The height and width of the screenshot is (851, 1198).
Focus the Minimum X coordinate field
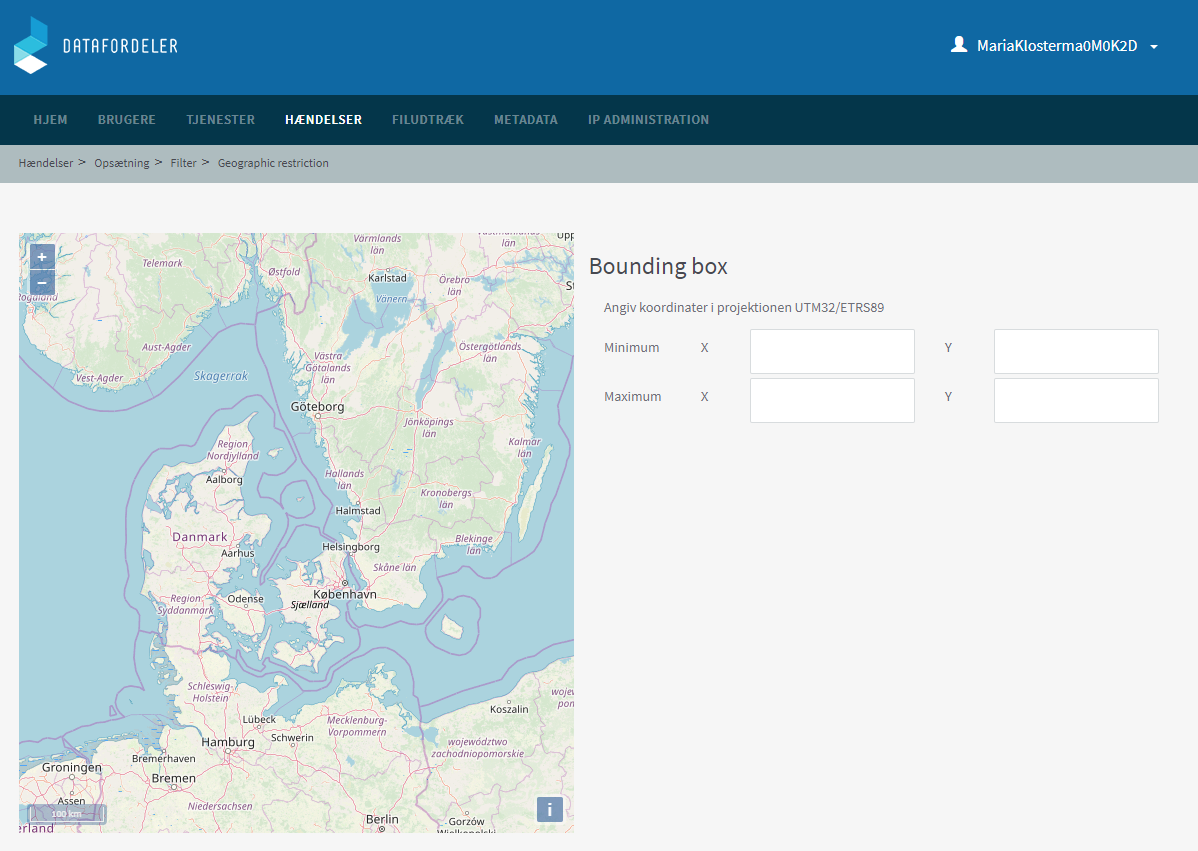coord(832,352)
